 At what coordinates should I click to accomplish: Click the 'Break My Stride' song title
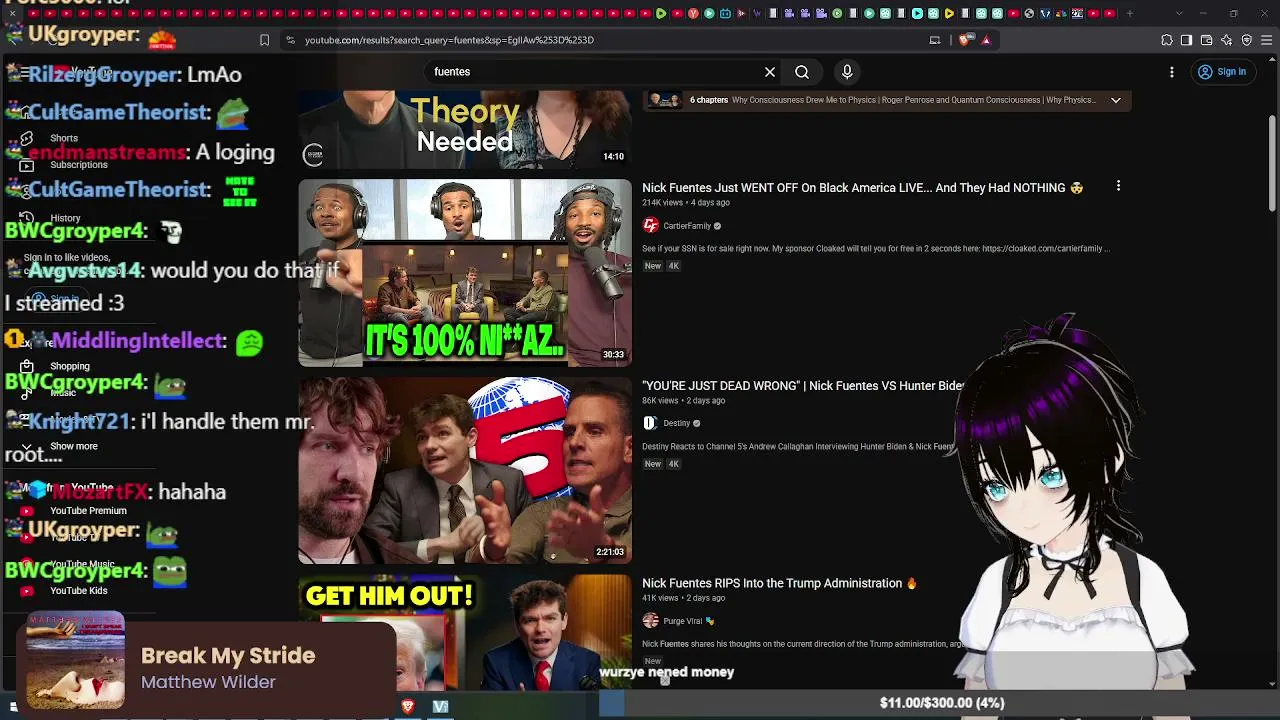[228, 656]
